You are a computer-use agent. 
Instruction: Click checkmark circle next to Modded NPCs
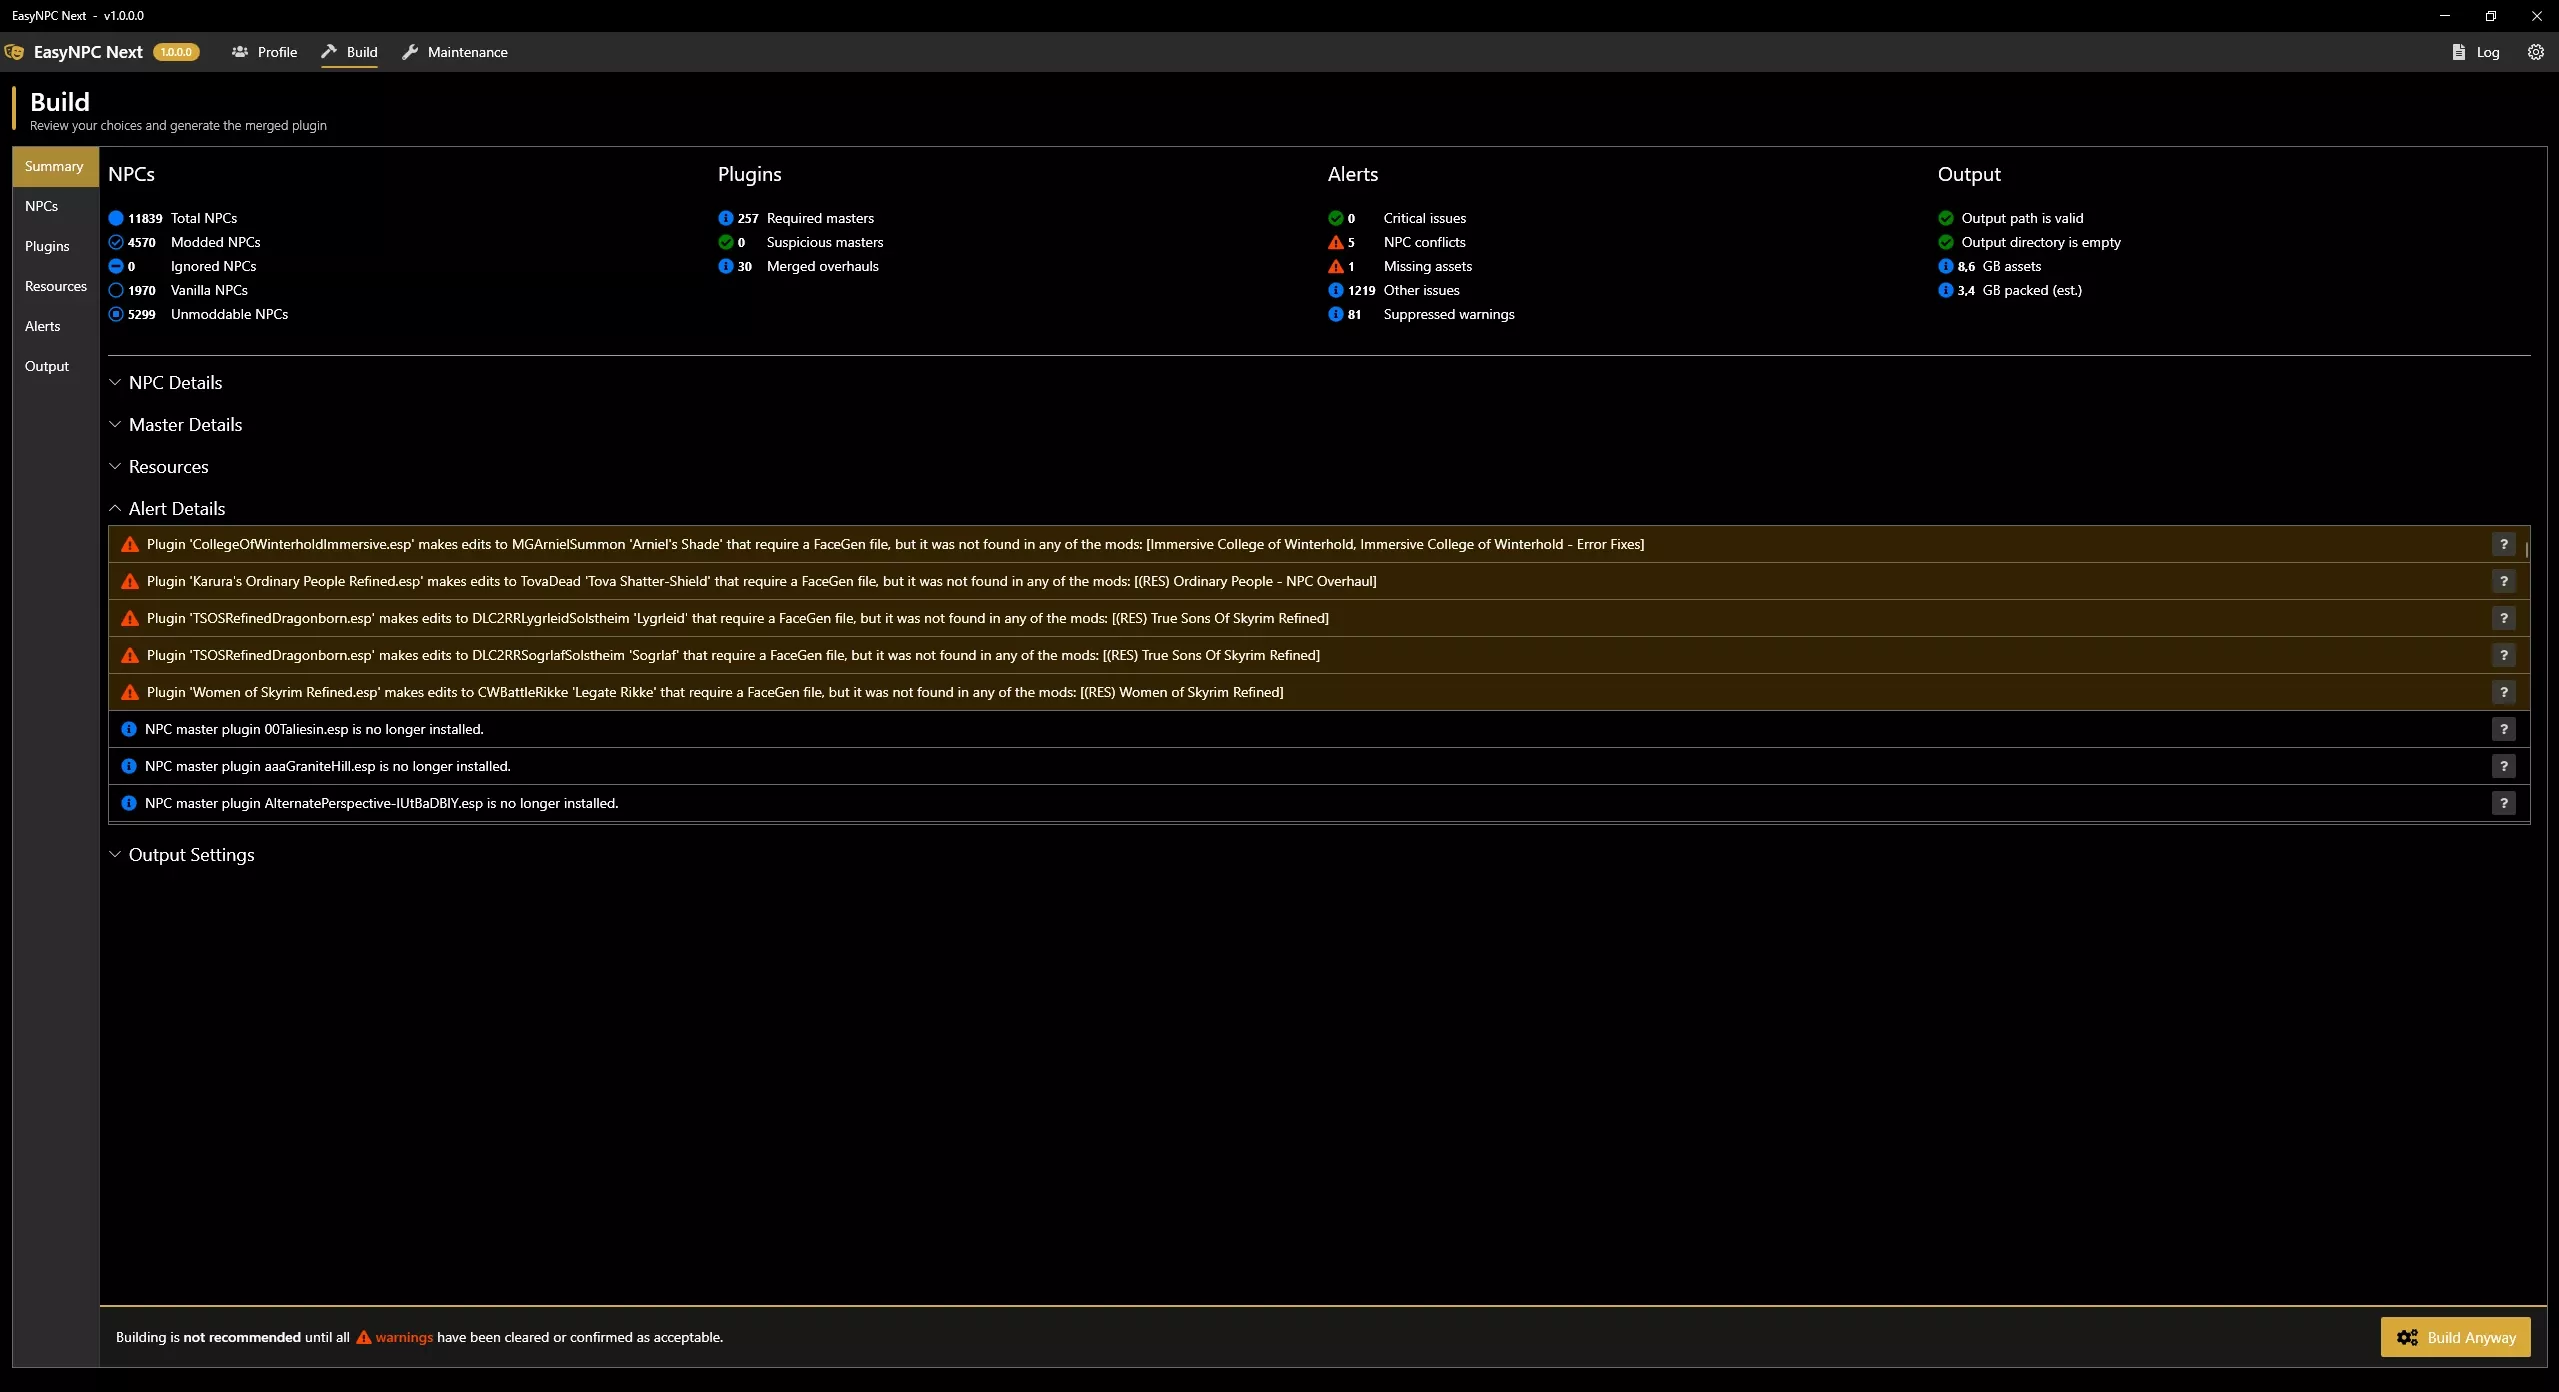tap(116, 242)
